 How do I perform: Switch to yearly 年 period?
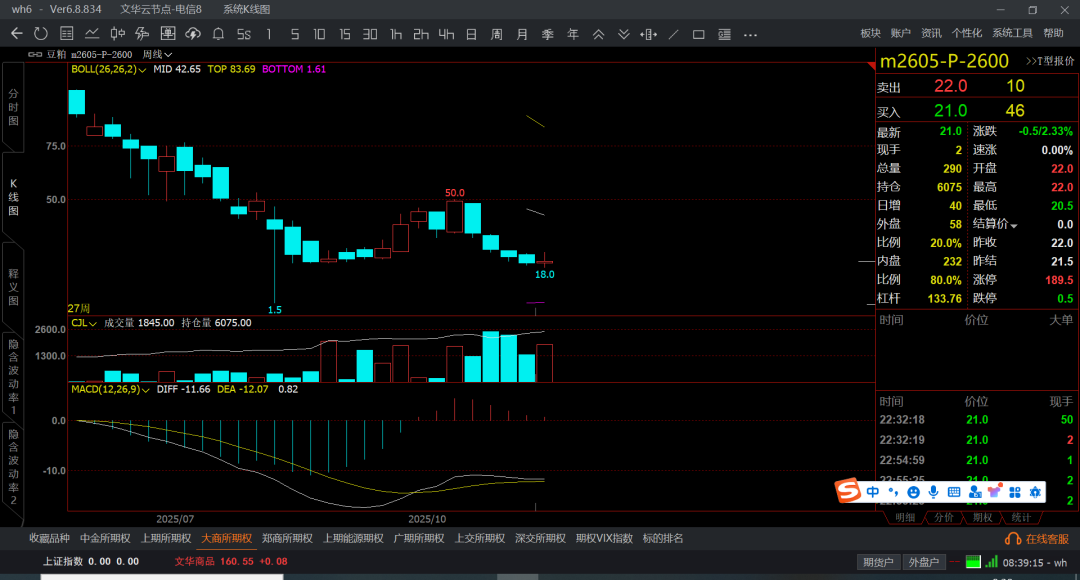(572, 34)
